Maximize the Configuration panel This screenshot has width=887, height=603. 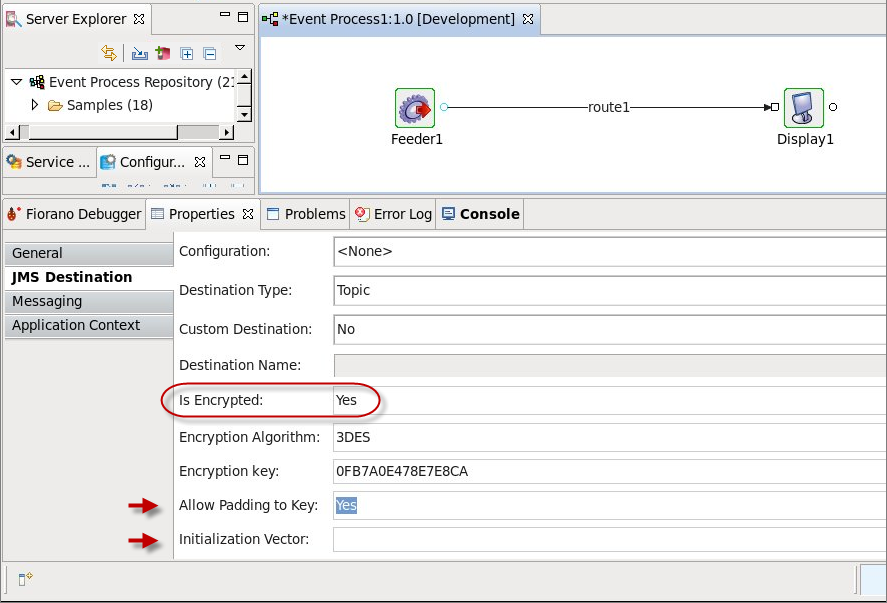[x=243, y=160]
